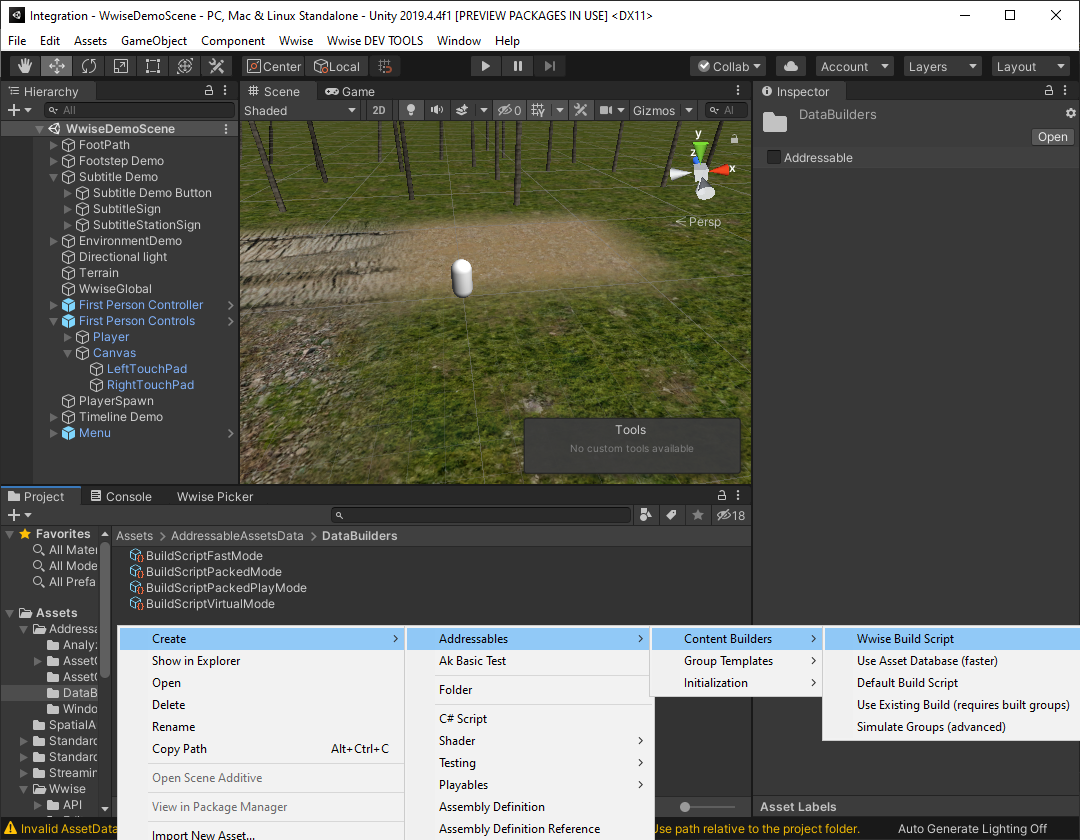Viewport: 1080px width, 840px height.
Task: Toggle 2D view mode
Action: 379,110
